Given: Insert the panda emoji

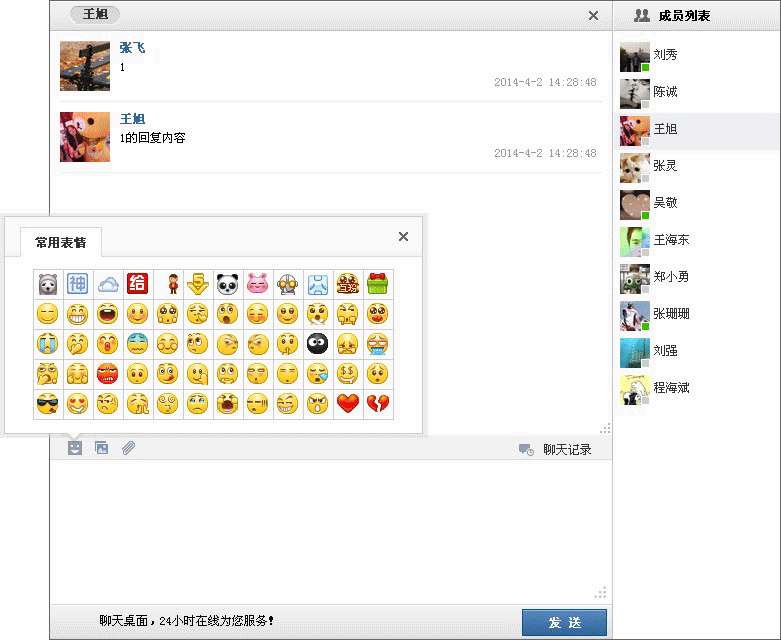Looking at the screenshot, I should (228, 284).
